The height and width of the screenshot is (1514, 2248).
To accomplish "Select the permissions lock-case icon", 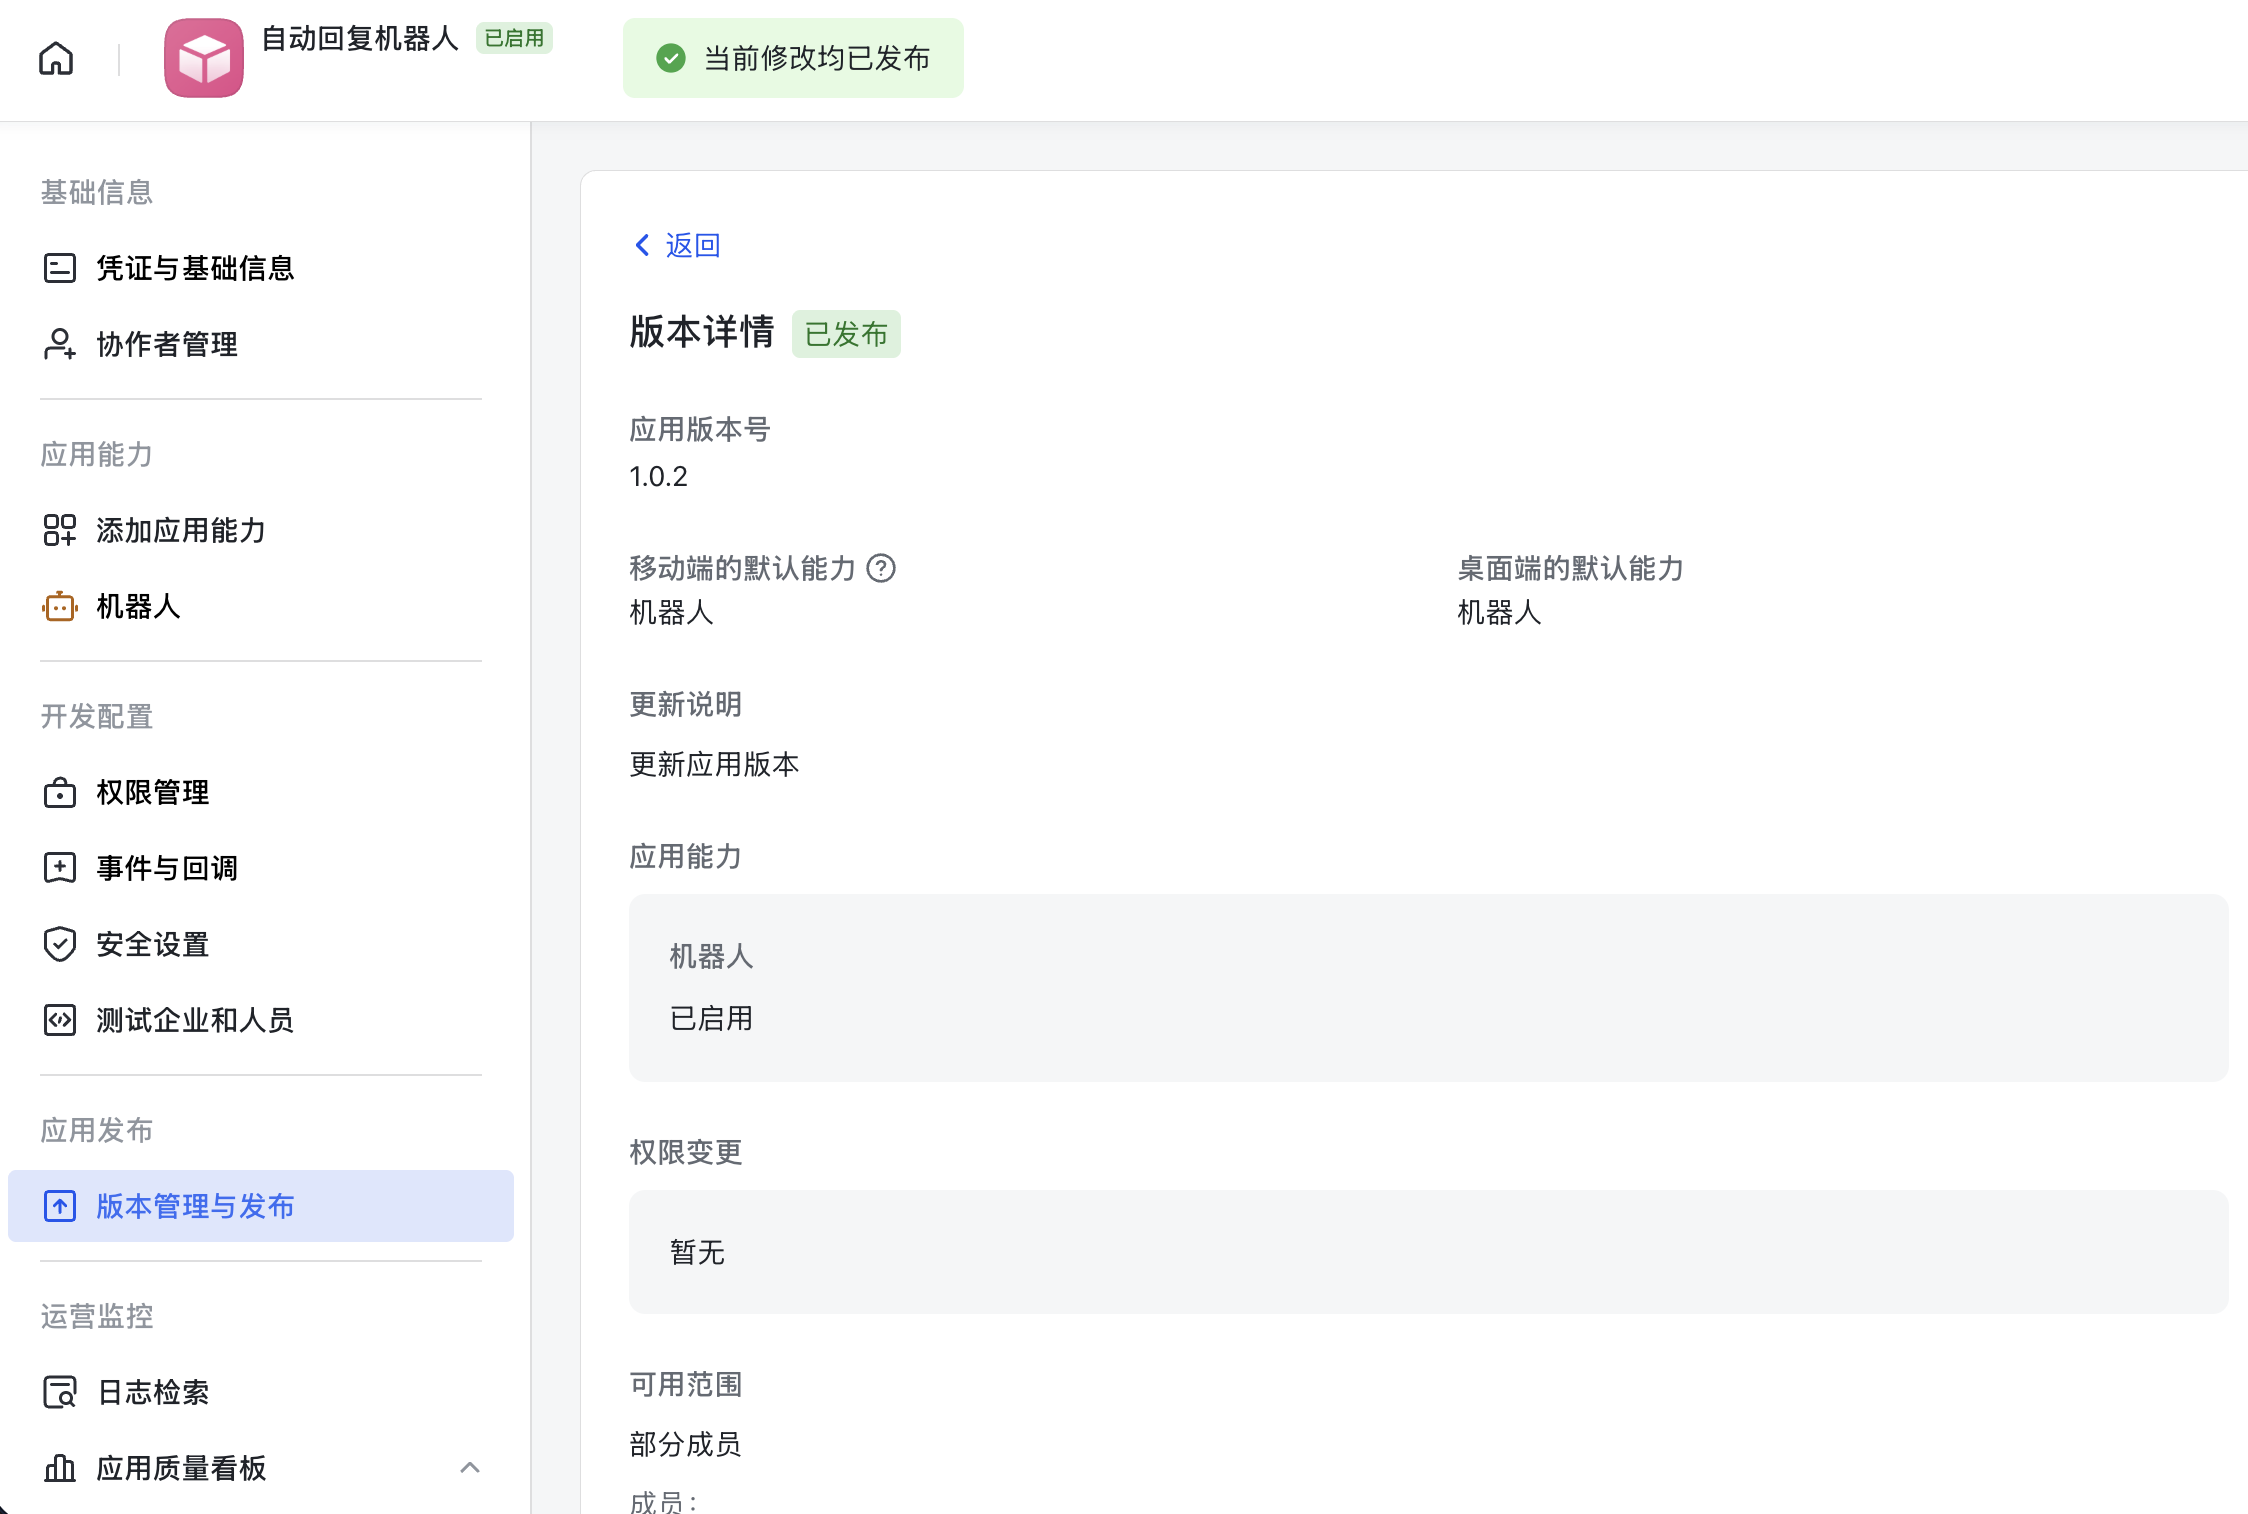I will [x=60, y=792].
